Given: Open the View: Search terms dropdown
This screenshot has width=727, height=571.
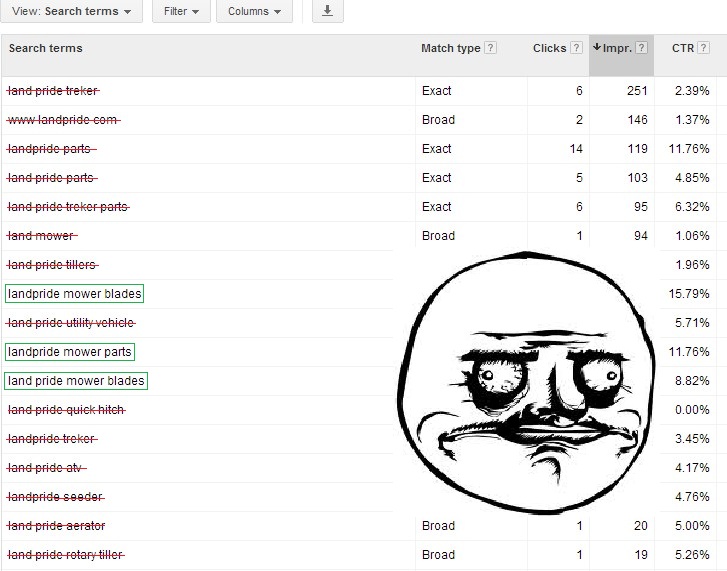Looking at the screenshot, I should (x=71, y=11).
